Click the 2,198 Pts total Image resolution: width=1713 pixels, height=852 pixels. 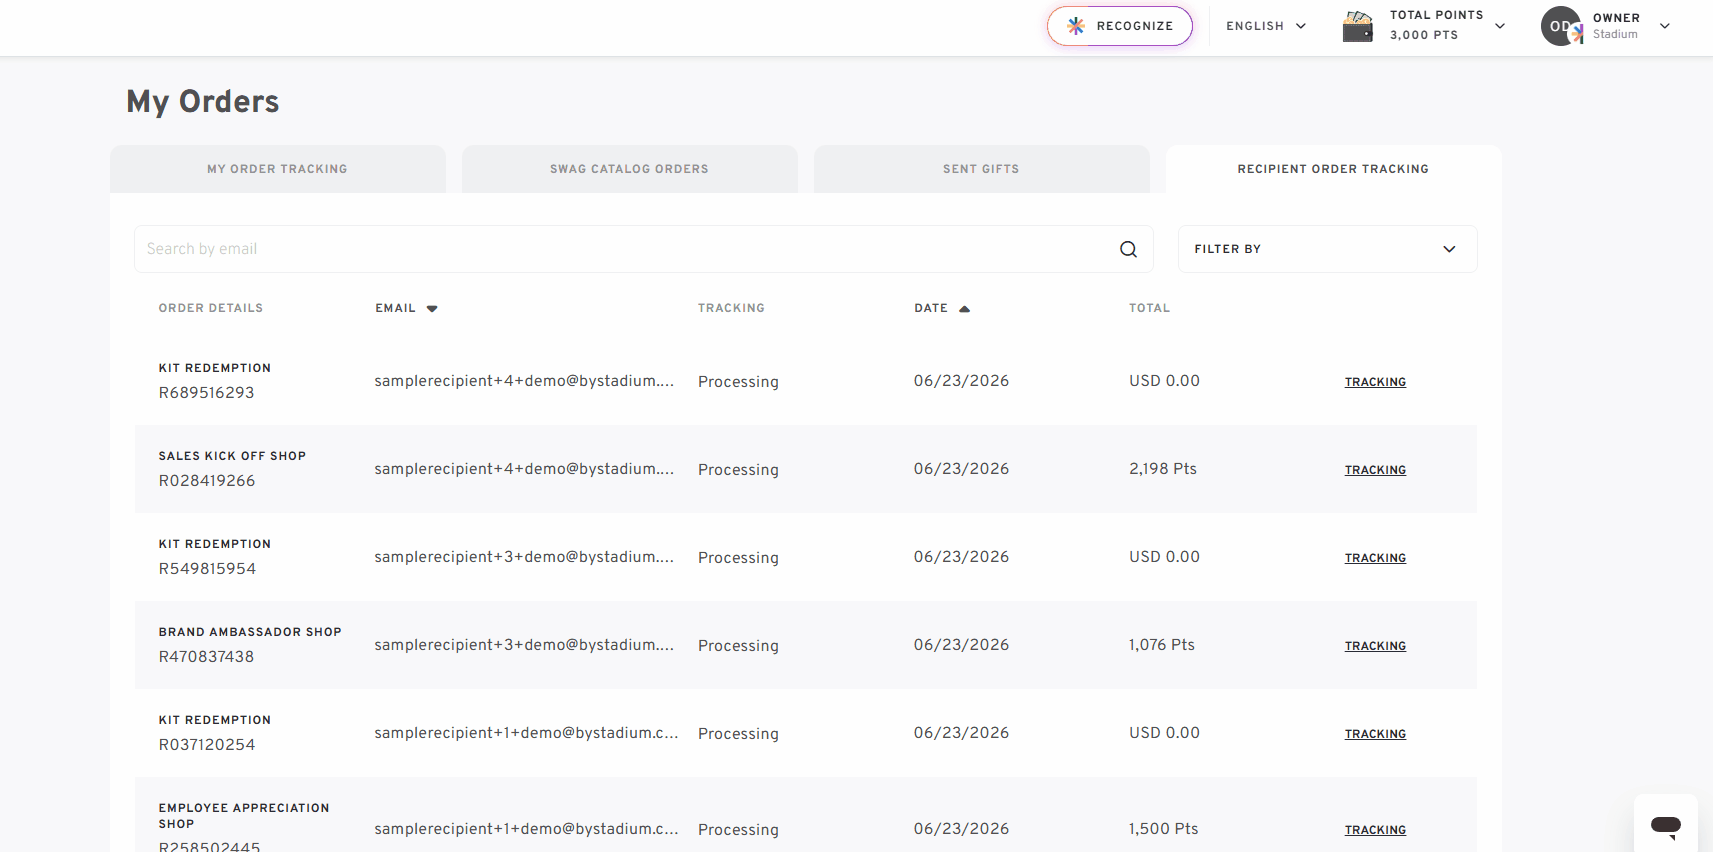(x=1163, y=469)
